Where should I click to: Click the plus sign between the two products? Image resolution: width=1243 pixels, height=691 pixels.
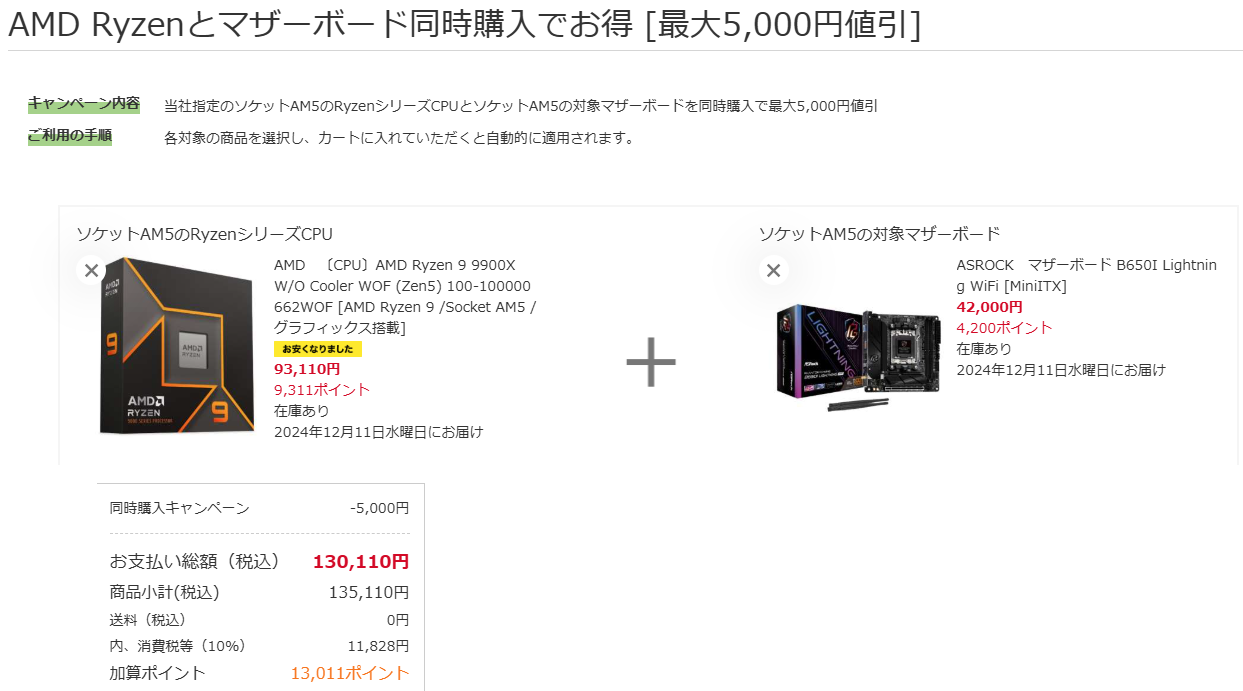(x=651, y=362)
